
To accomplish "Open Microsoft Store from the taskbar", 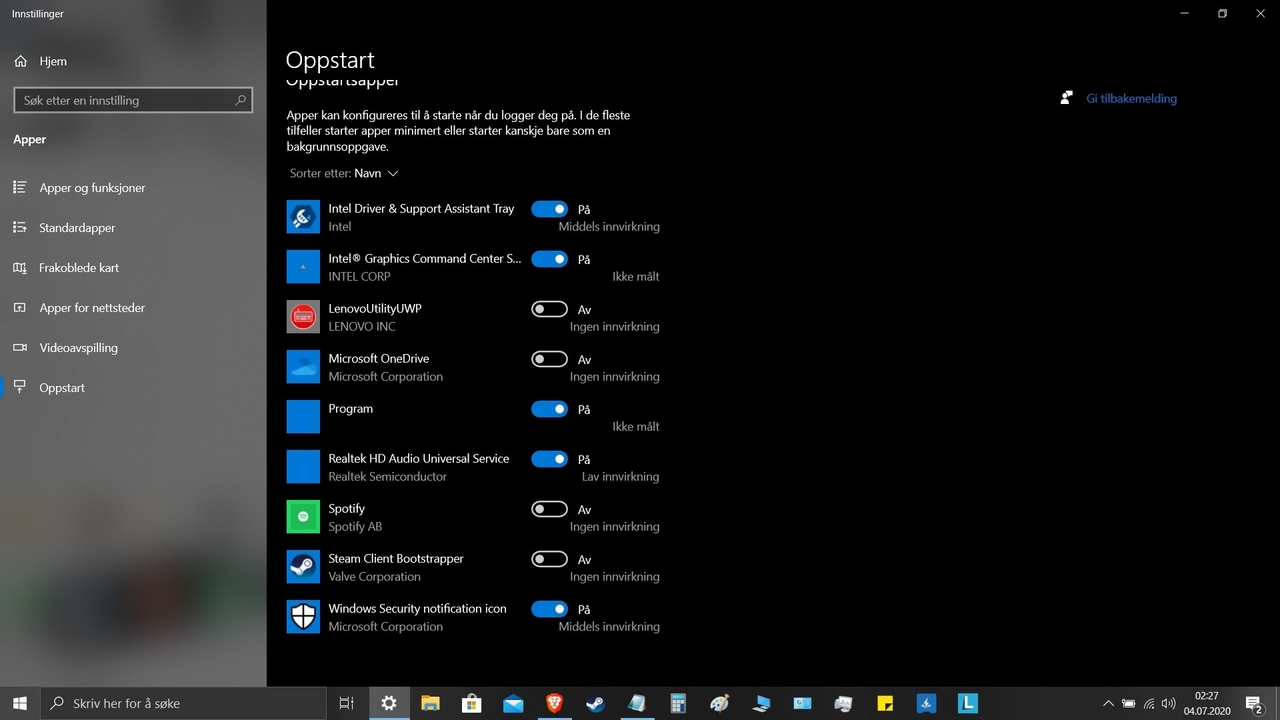I will click(x=471, y=703).
